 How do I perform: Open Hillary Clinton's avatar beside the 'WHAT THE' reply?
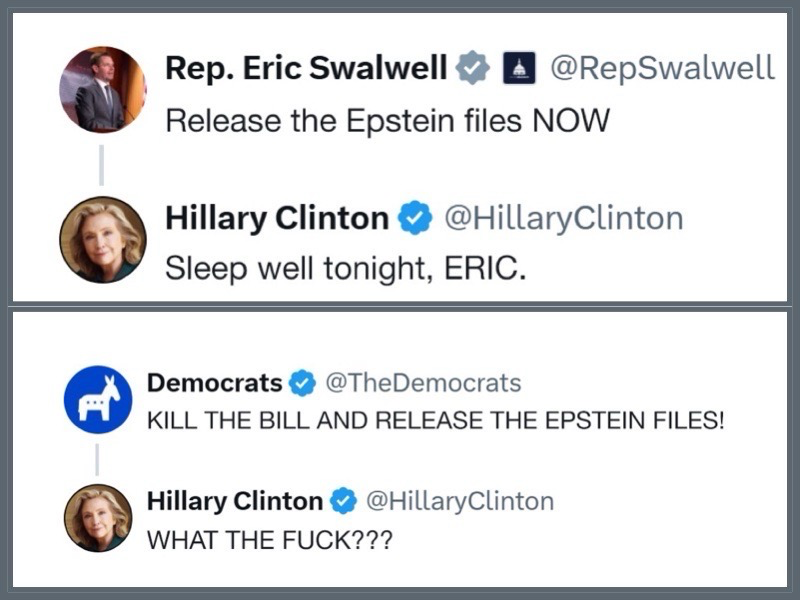point(98,518)
